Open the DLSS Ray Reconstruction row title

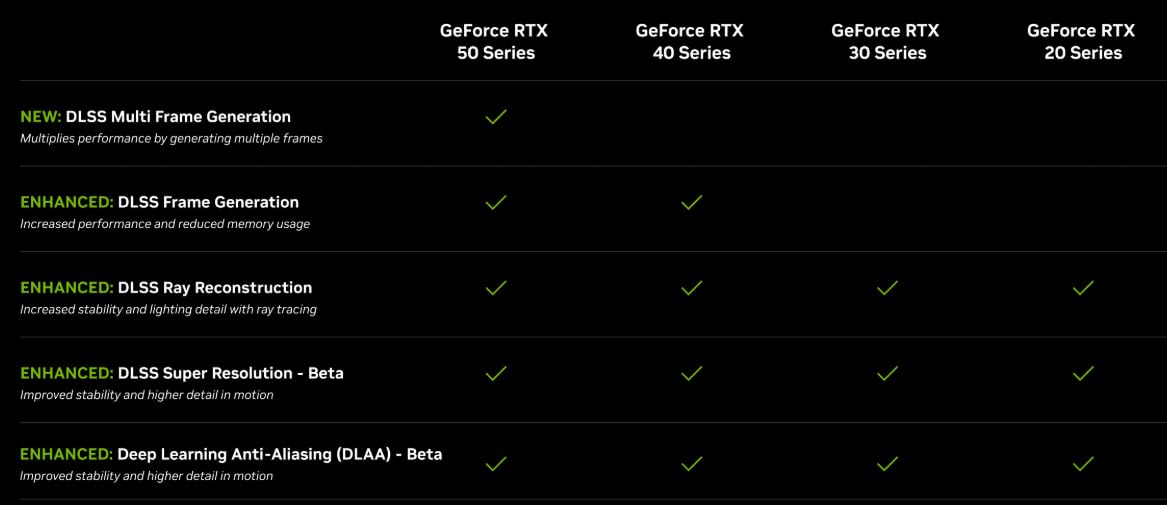pos(215,288)
